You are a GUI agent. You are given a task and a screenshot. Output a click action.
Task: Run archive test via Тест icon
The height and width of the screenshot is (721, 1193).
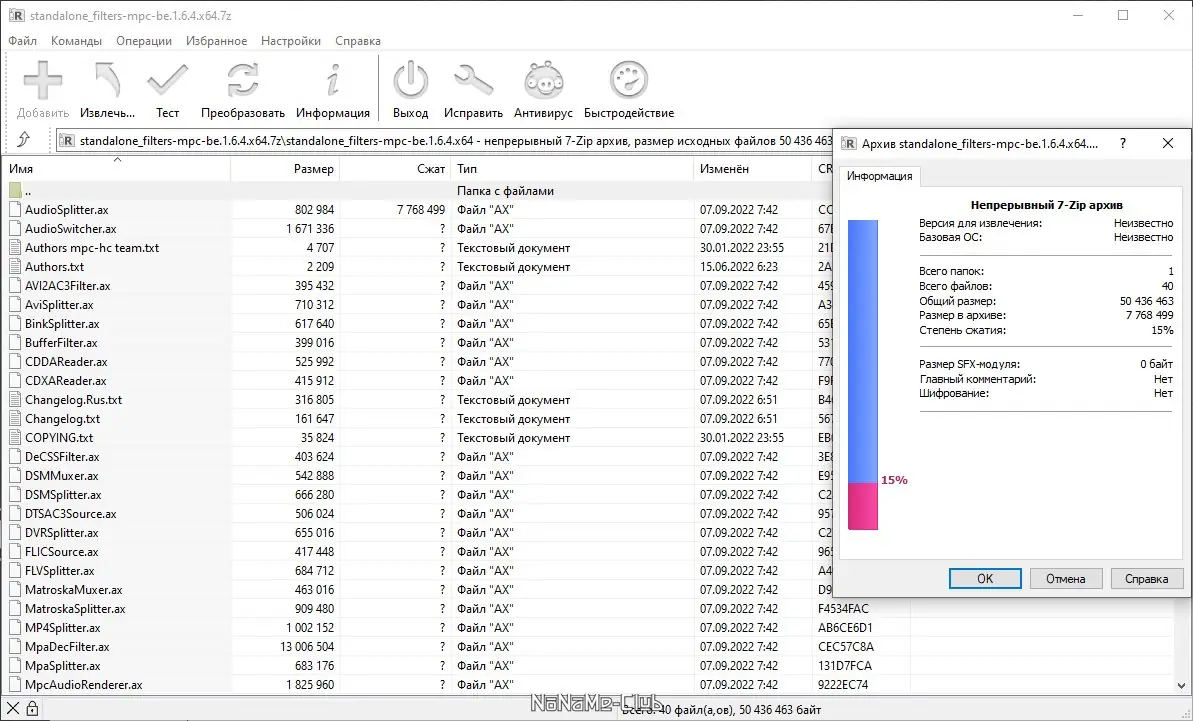click(x=167, y=80)
